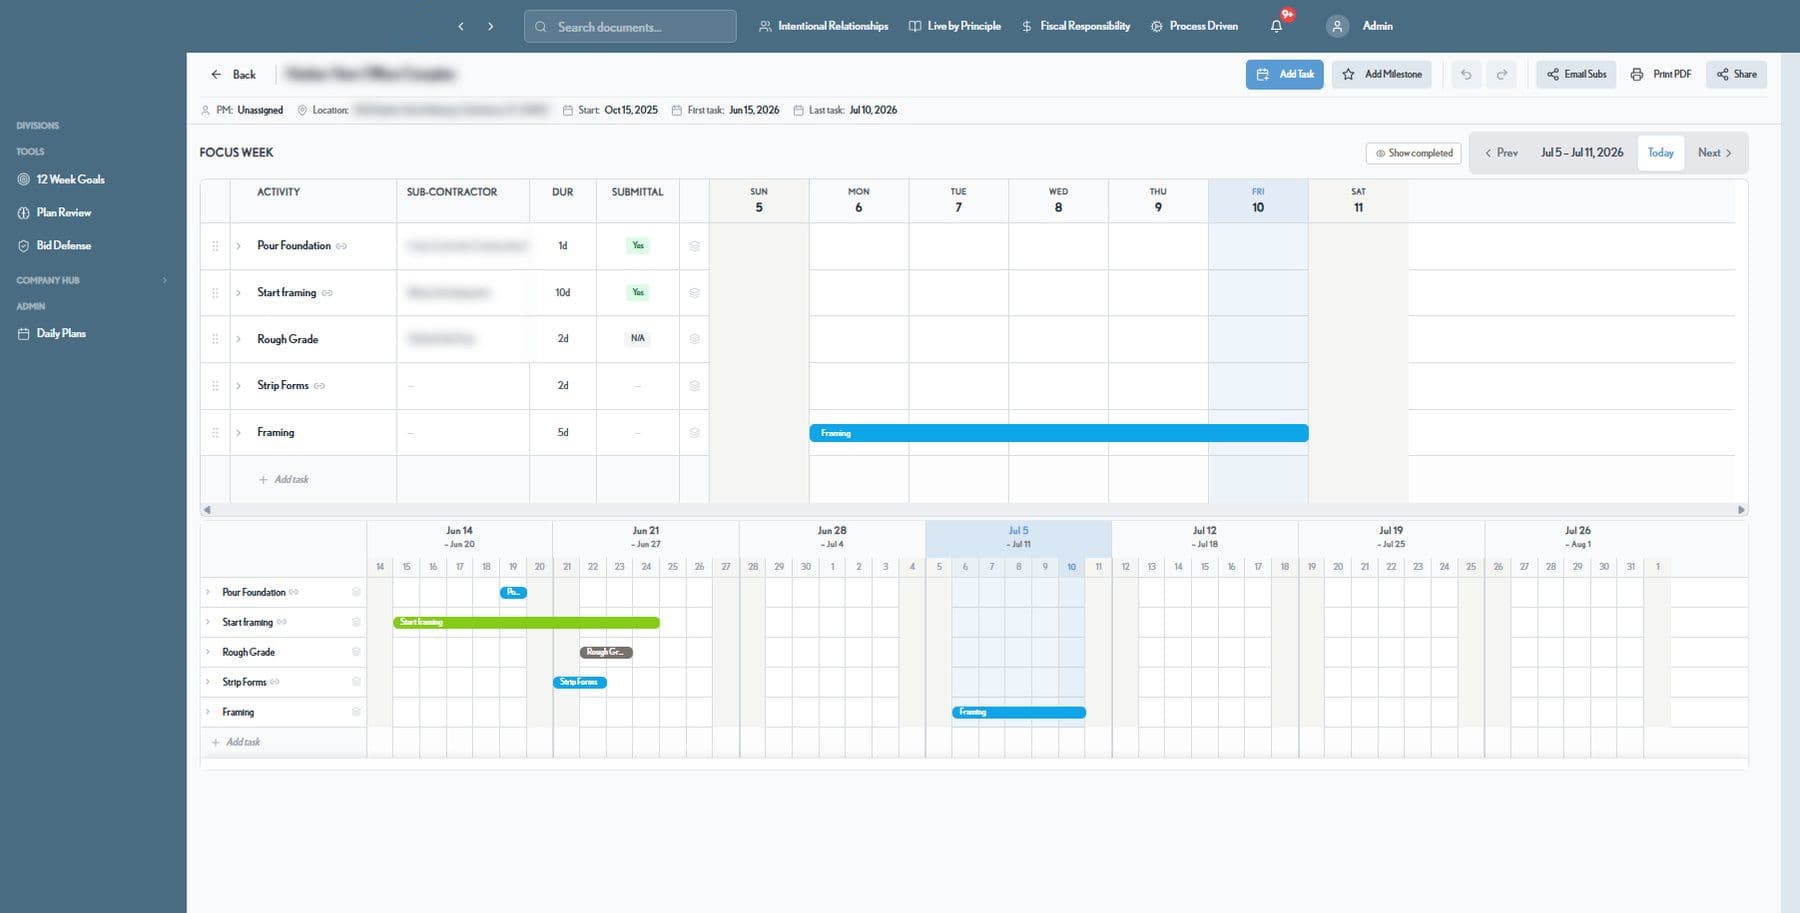Click layers icon in Strip Forms row
1800x913 pixels.
point(694,386)
